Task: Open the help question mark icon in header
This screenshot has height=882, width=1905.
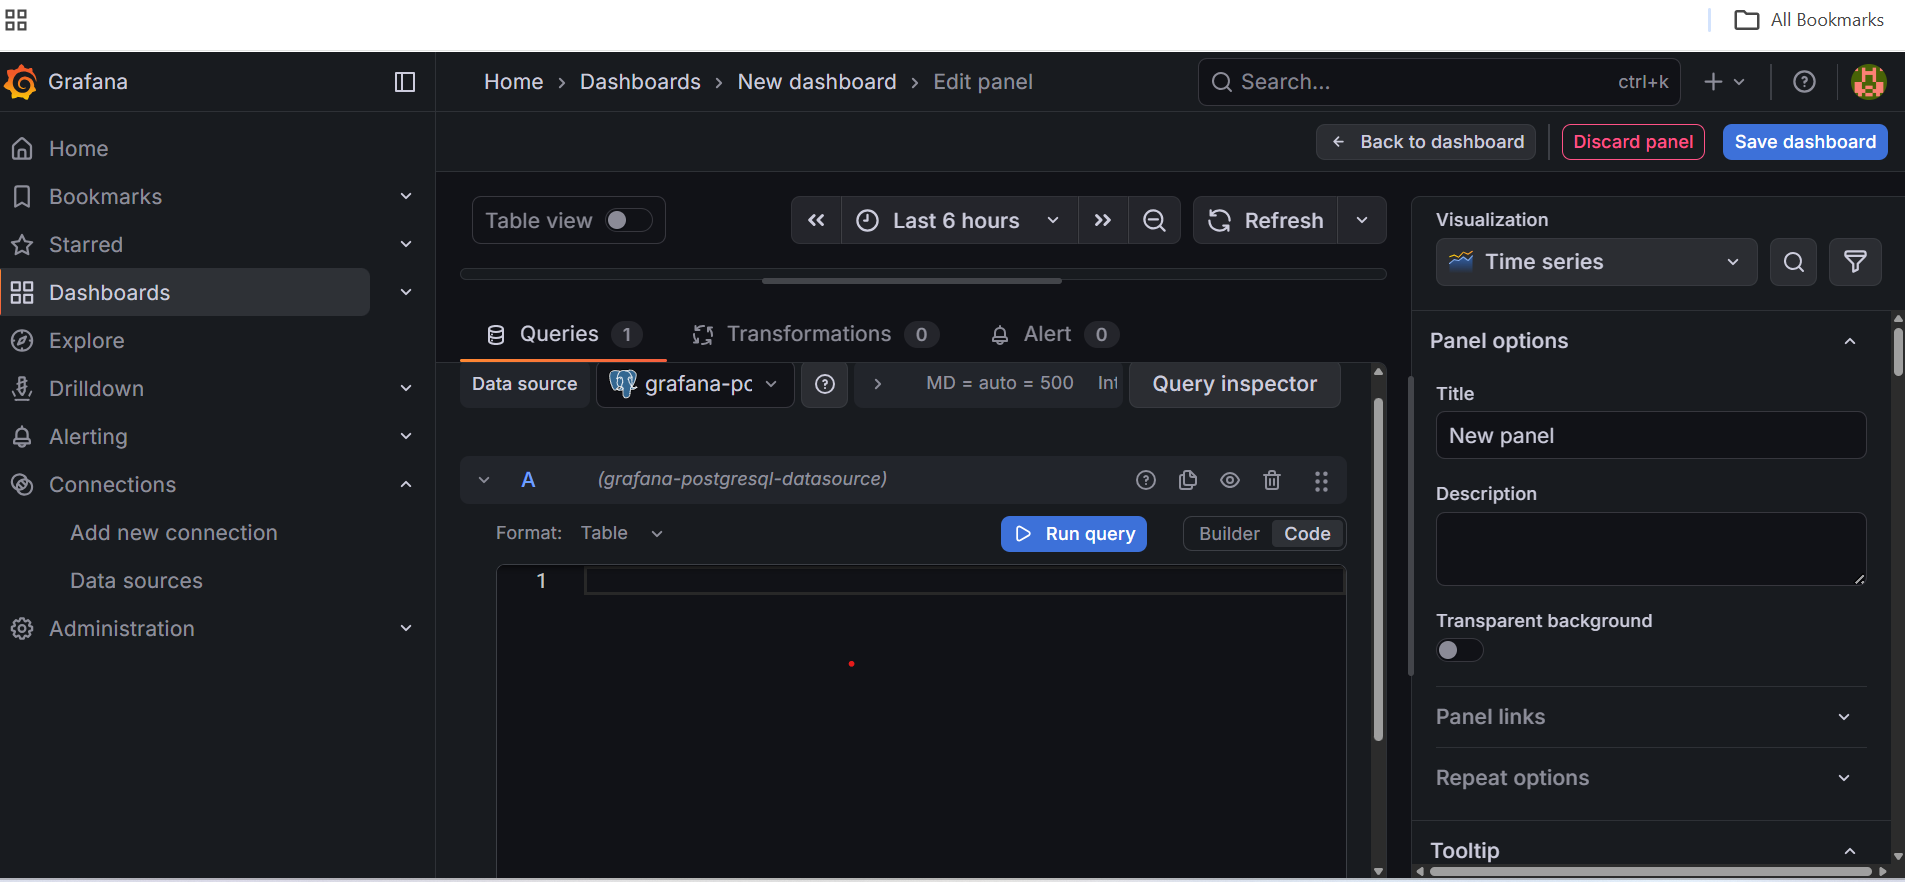Action: pos(1804,82)
